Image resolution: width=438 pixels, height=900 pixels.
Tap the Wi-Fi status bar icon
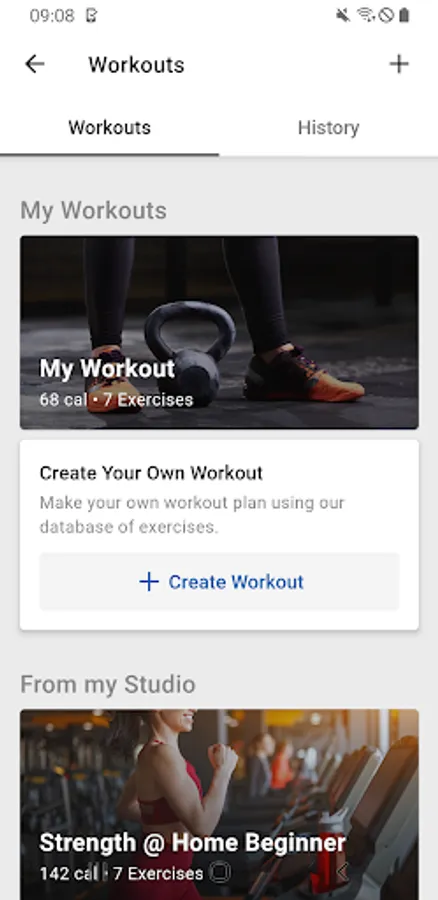click(365, 15)
